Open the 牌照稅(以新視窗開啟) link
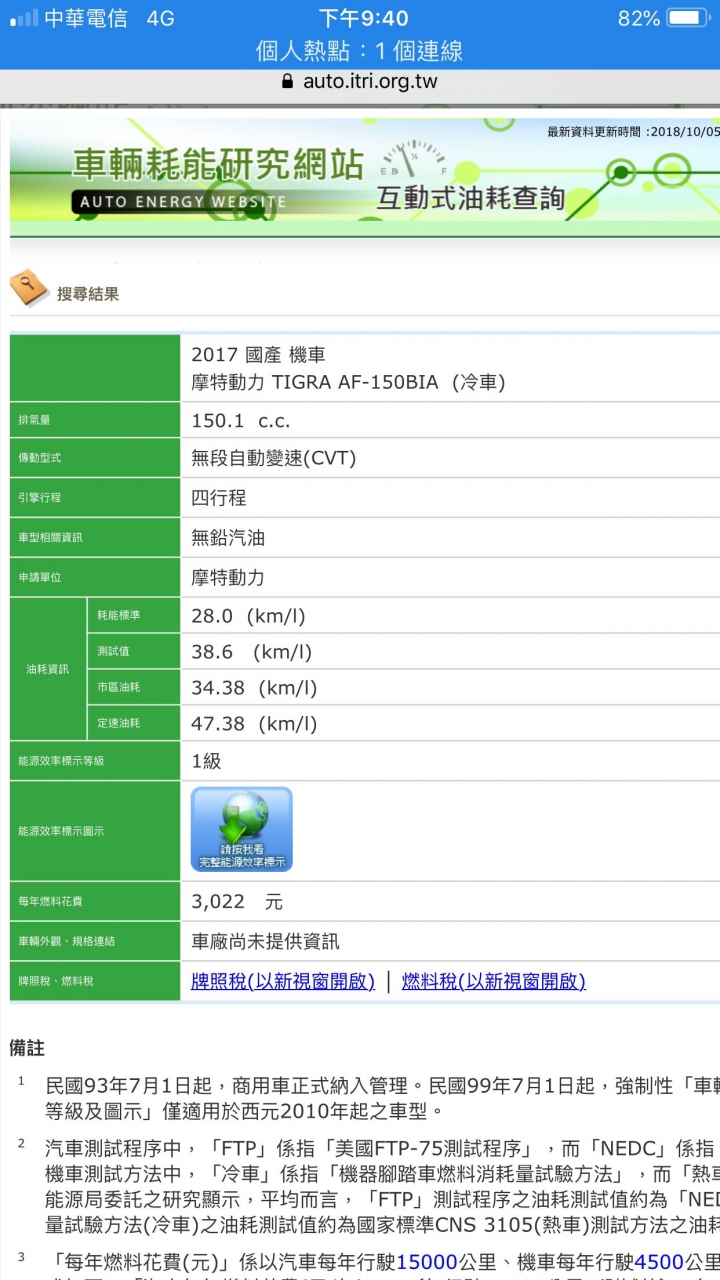 click(283, 981)
